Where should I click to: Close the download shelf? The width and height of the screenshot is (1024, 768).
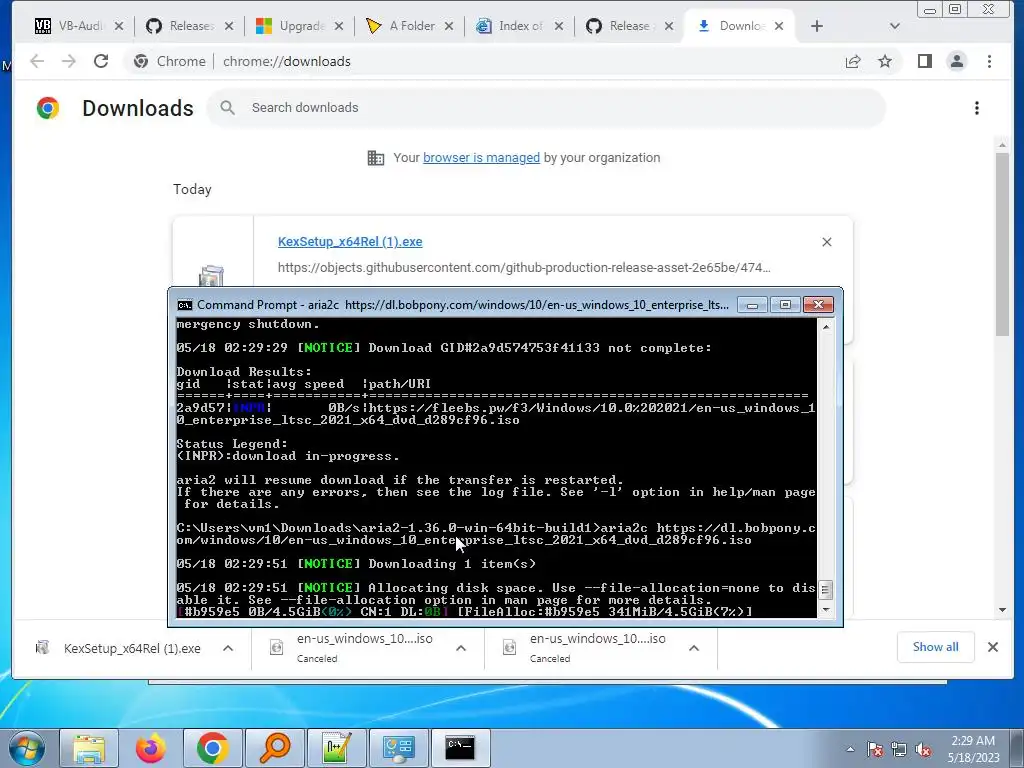click(993, 647)
